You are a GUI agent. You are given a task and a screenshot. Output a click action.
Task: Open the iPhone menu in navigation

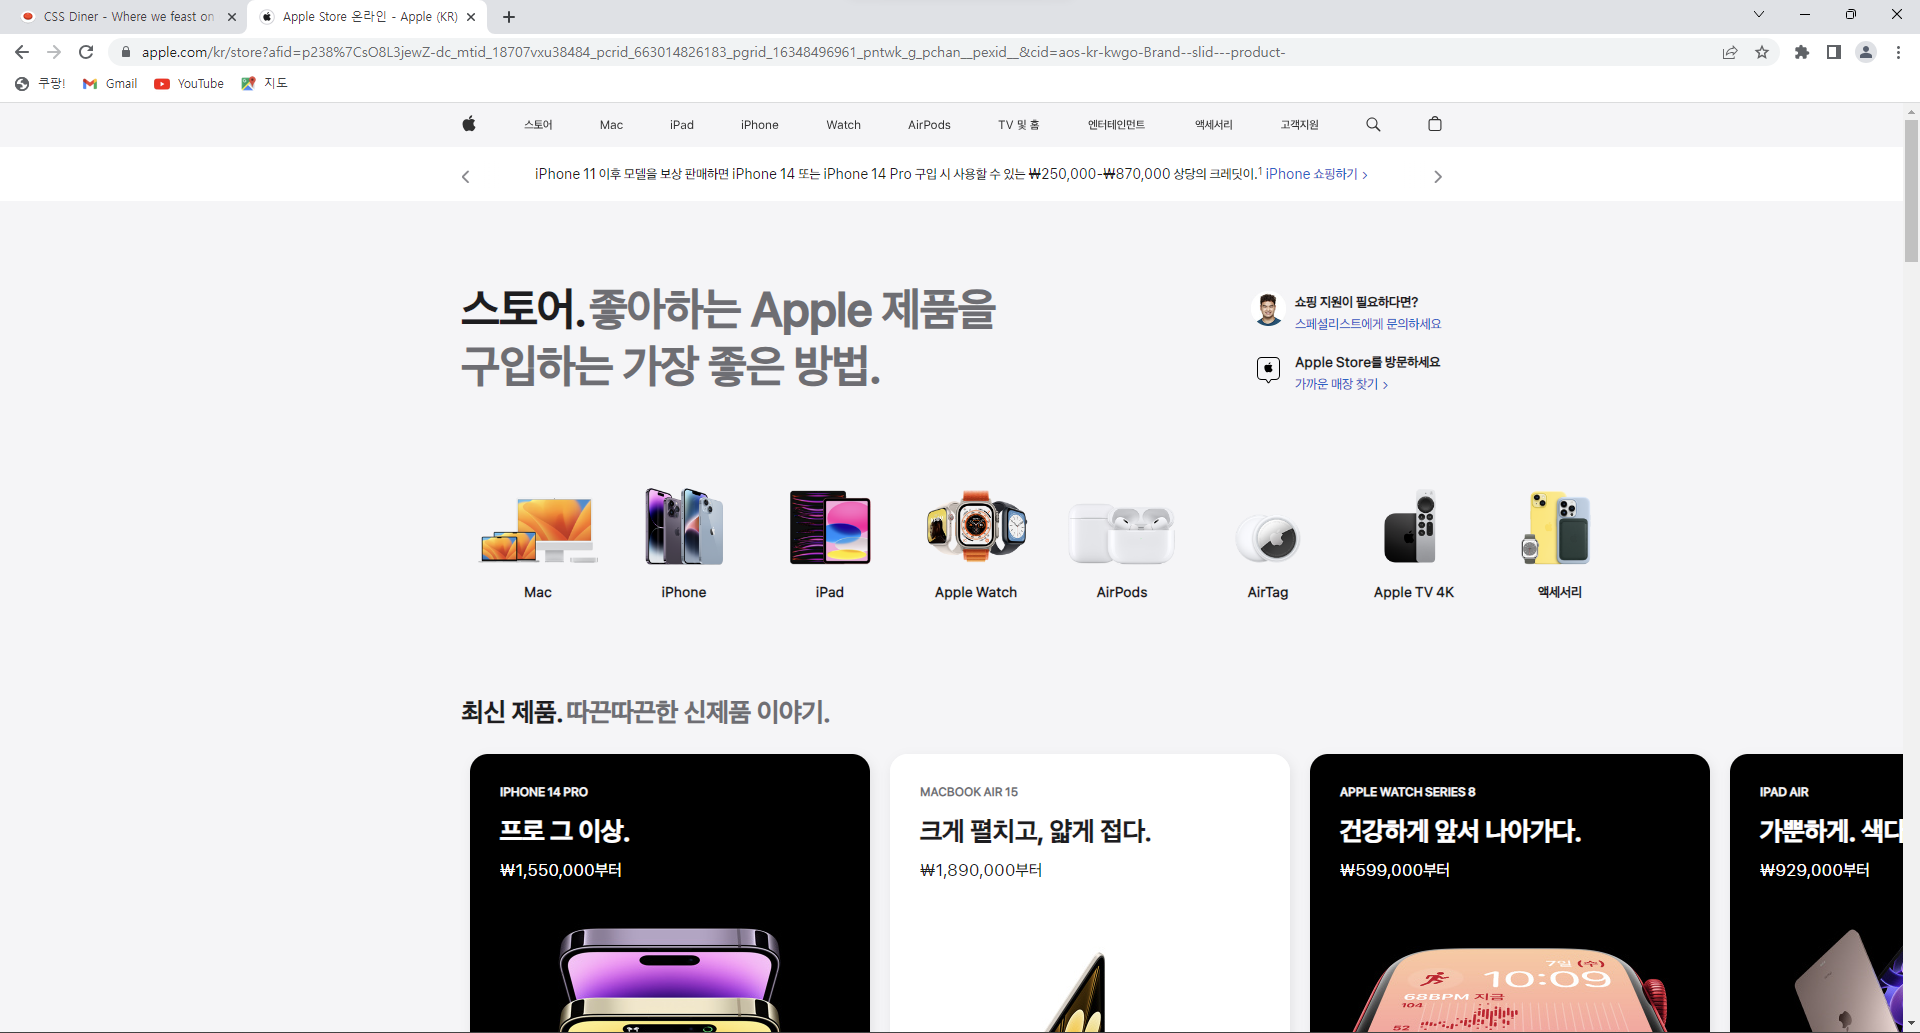760,125
